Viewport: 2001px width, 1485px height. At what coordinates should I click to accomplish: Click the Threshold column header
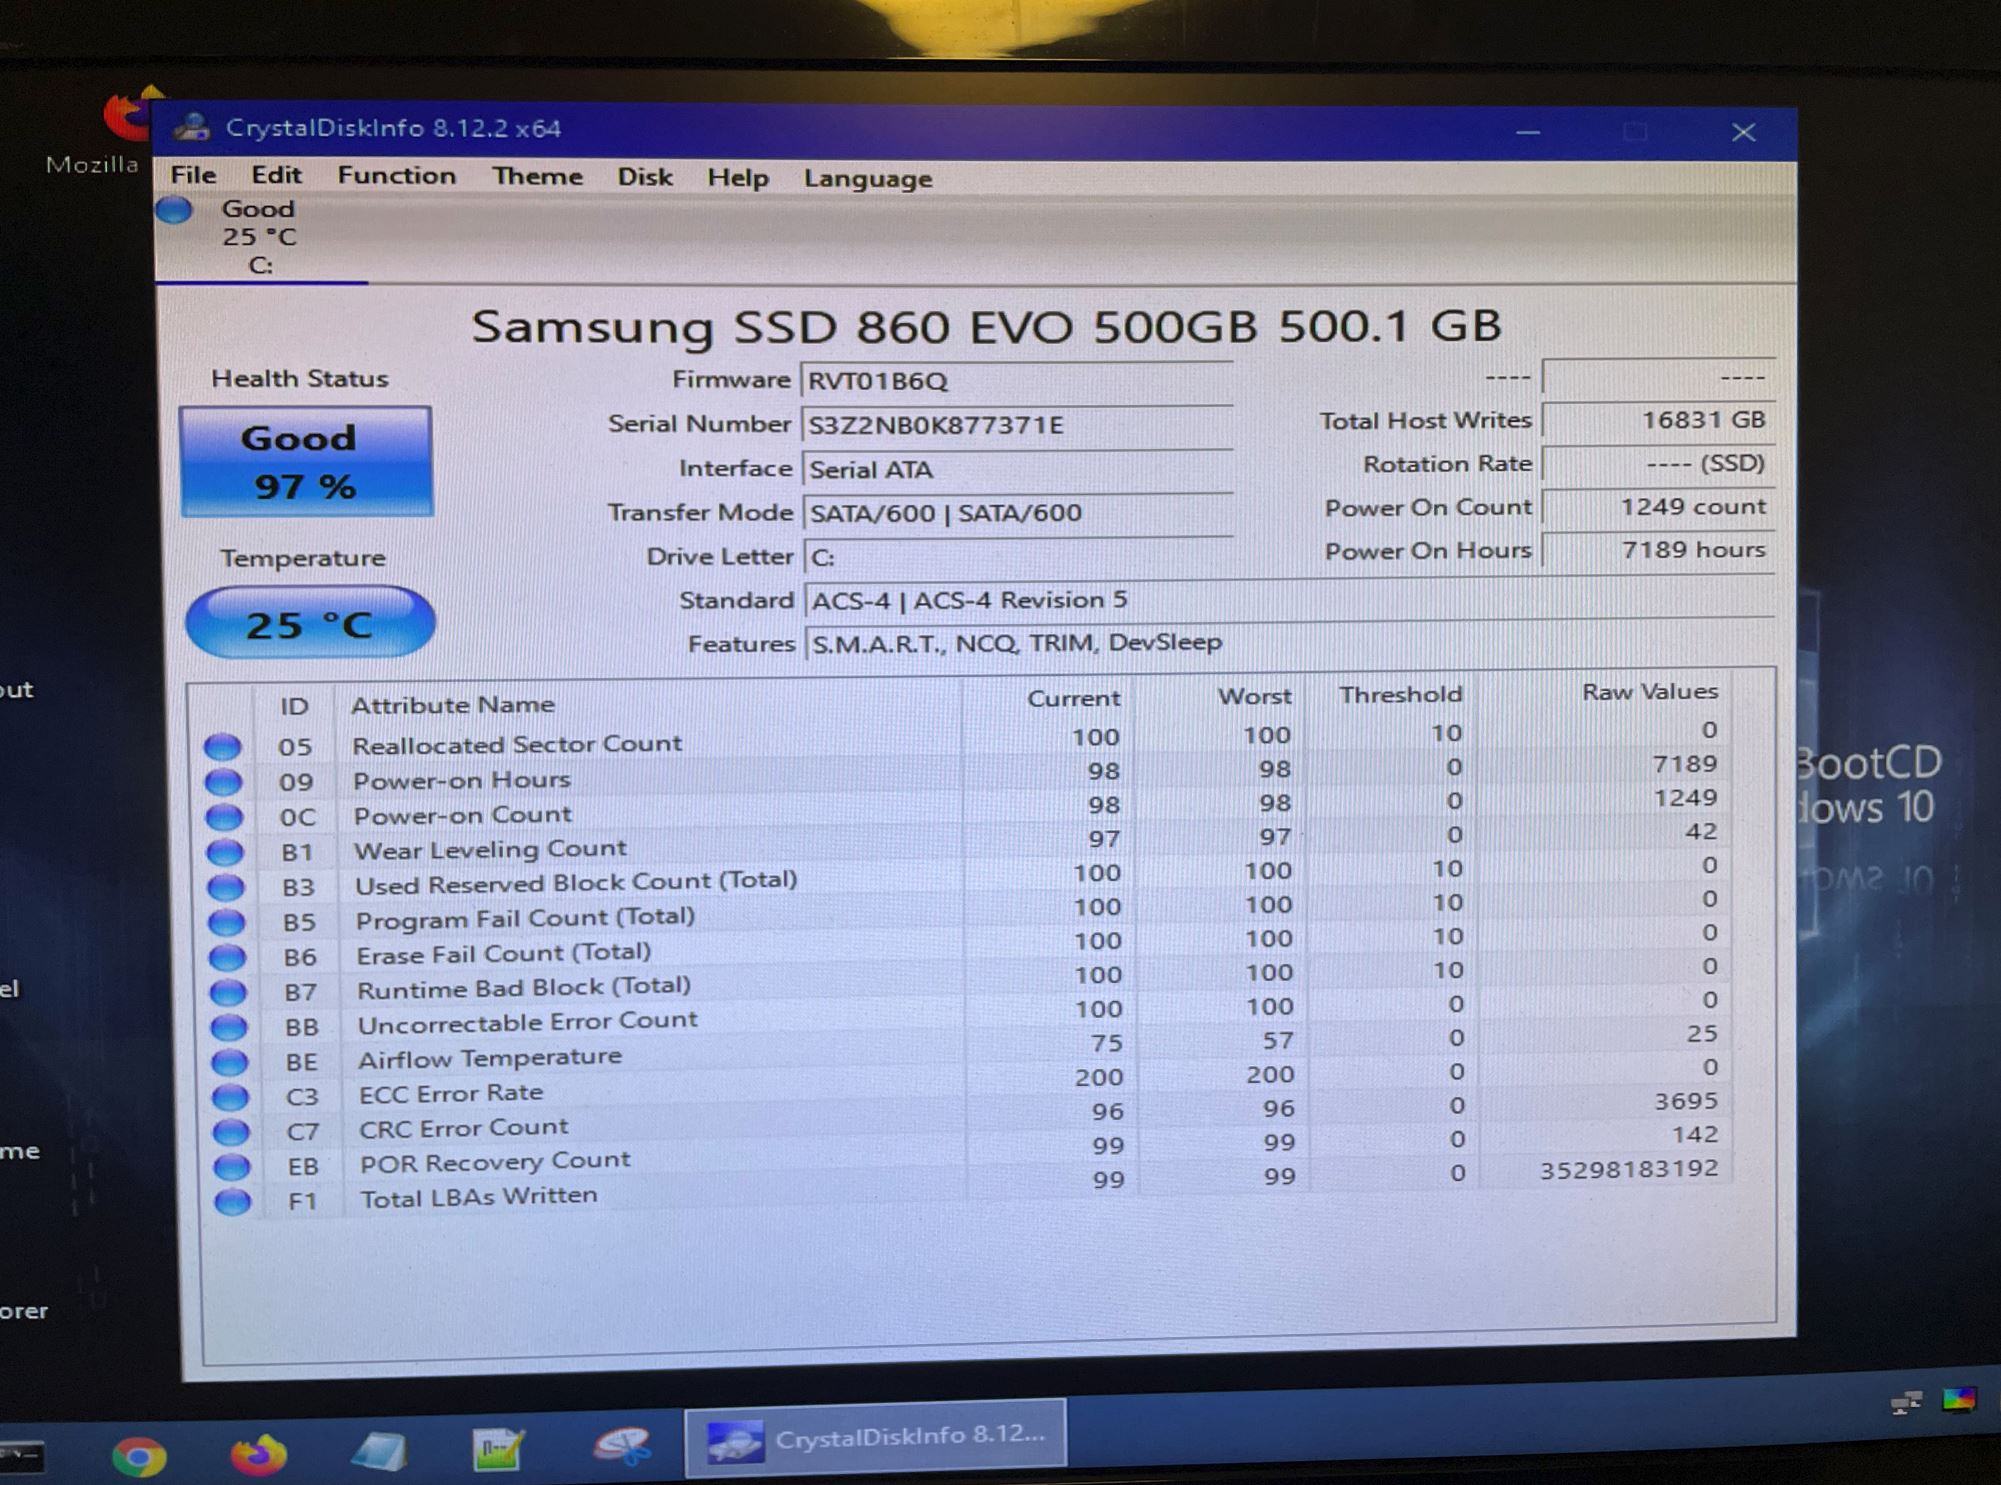click(x=1400, y=694)
